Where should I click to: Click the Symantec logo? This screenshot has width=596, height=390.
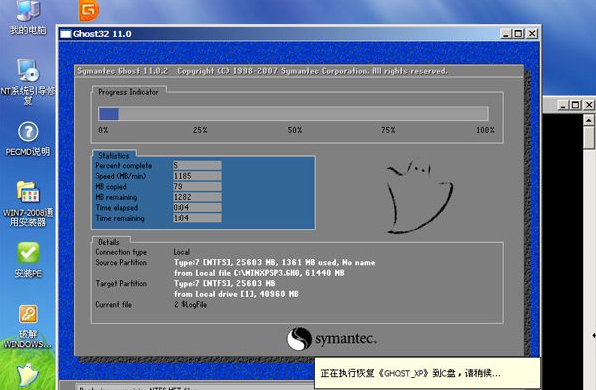pos(332,339)
